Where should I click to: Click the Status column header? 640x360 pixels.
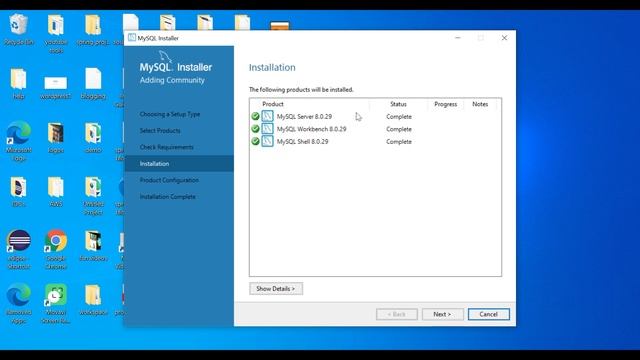pyautogui.click(x=398, y=104)
